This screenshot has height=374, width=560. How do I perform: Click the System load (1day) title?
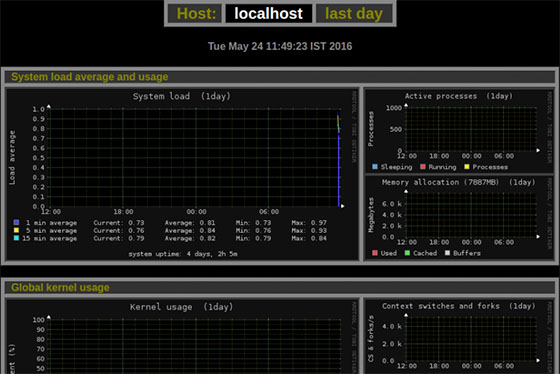coord(182,96)
